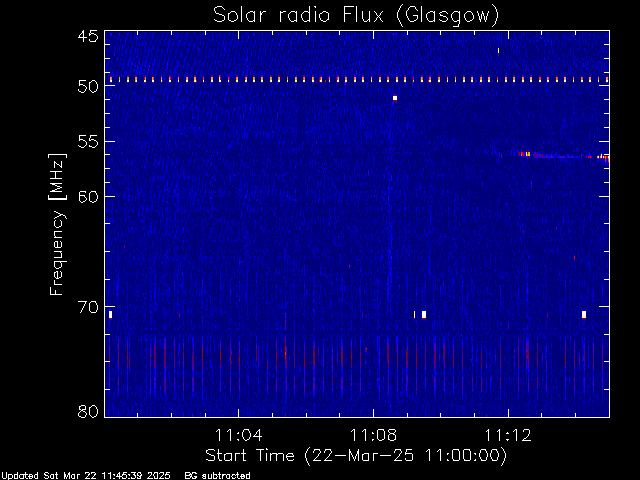Click the 11:08 time tick label
This screenshot has height=480, width=640.
tap(373, 435)
